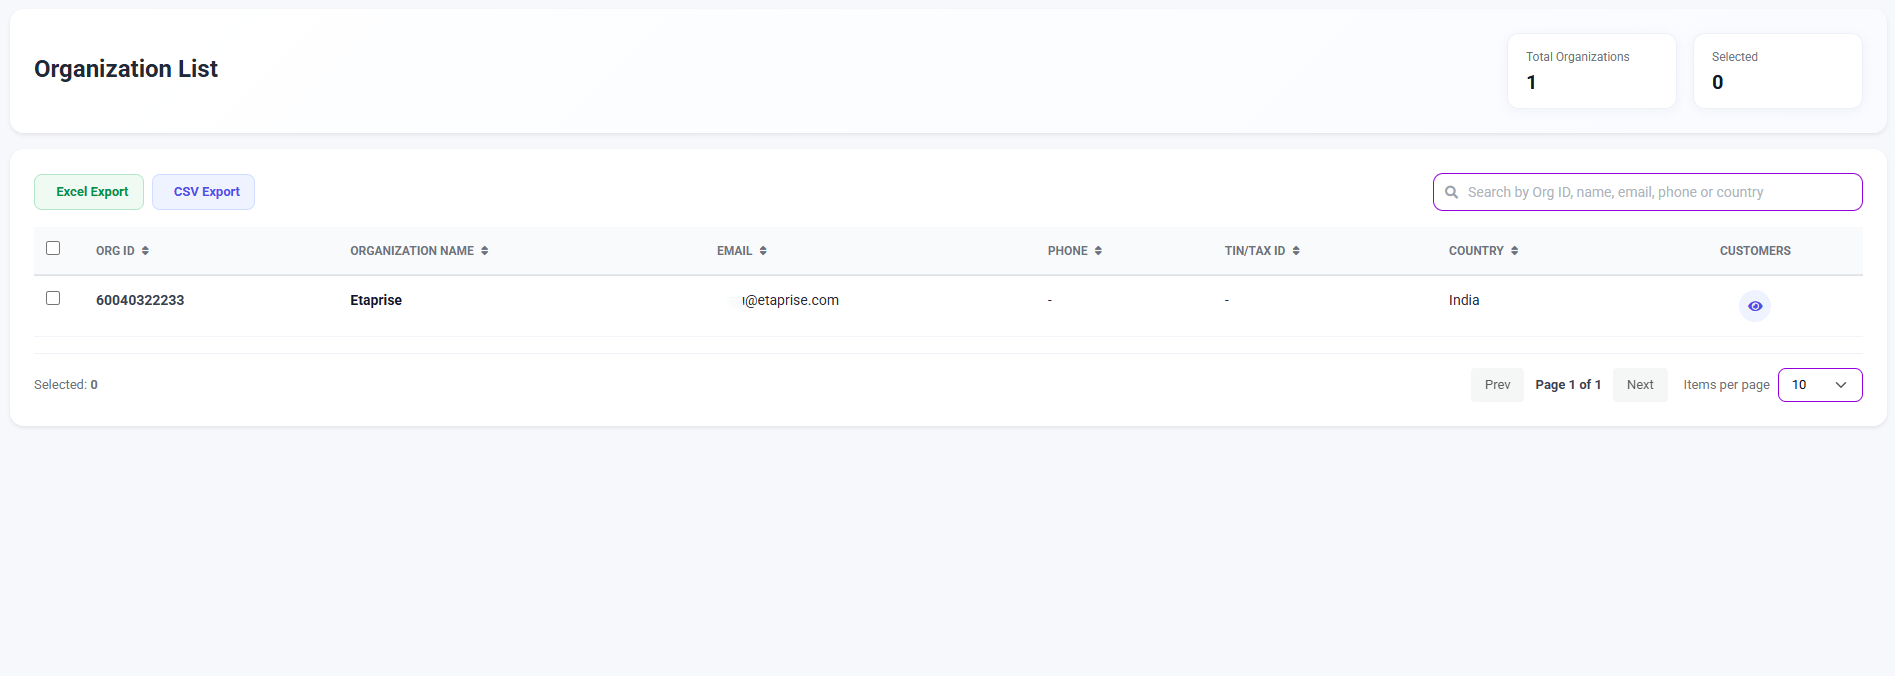Open organization ID 60040322233

140,300
